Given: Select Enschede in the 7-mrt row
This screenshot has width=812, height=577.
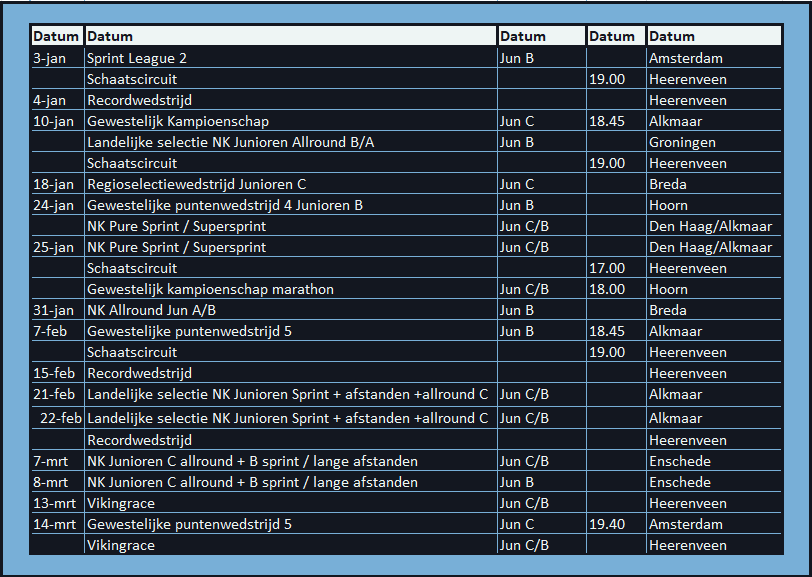Looking at the screenshot, I should coord(680,461).
